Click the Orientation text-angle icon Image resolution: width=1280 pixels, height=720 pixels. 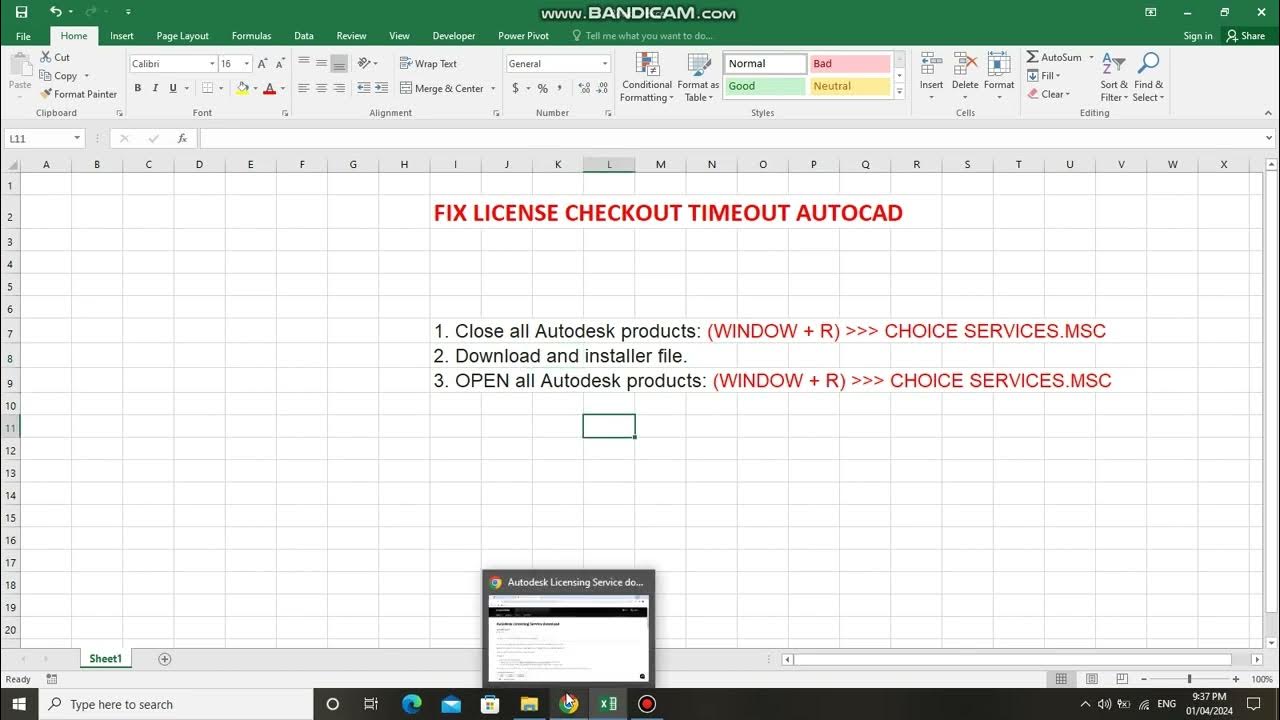click(x=364, y=63)
